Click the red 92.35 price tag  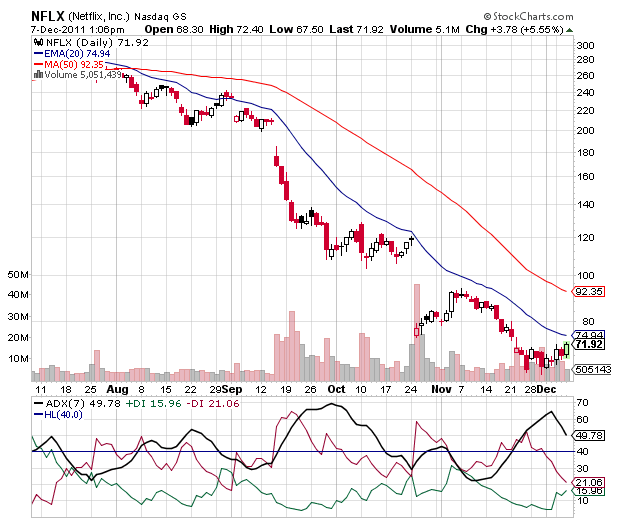pos(588,292)
